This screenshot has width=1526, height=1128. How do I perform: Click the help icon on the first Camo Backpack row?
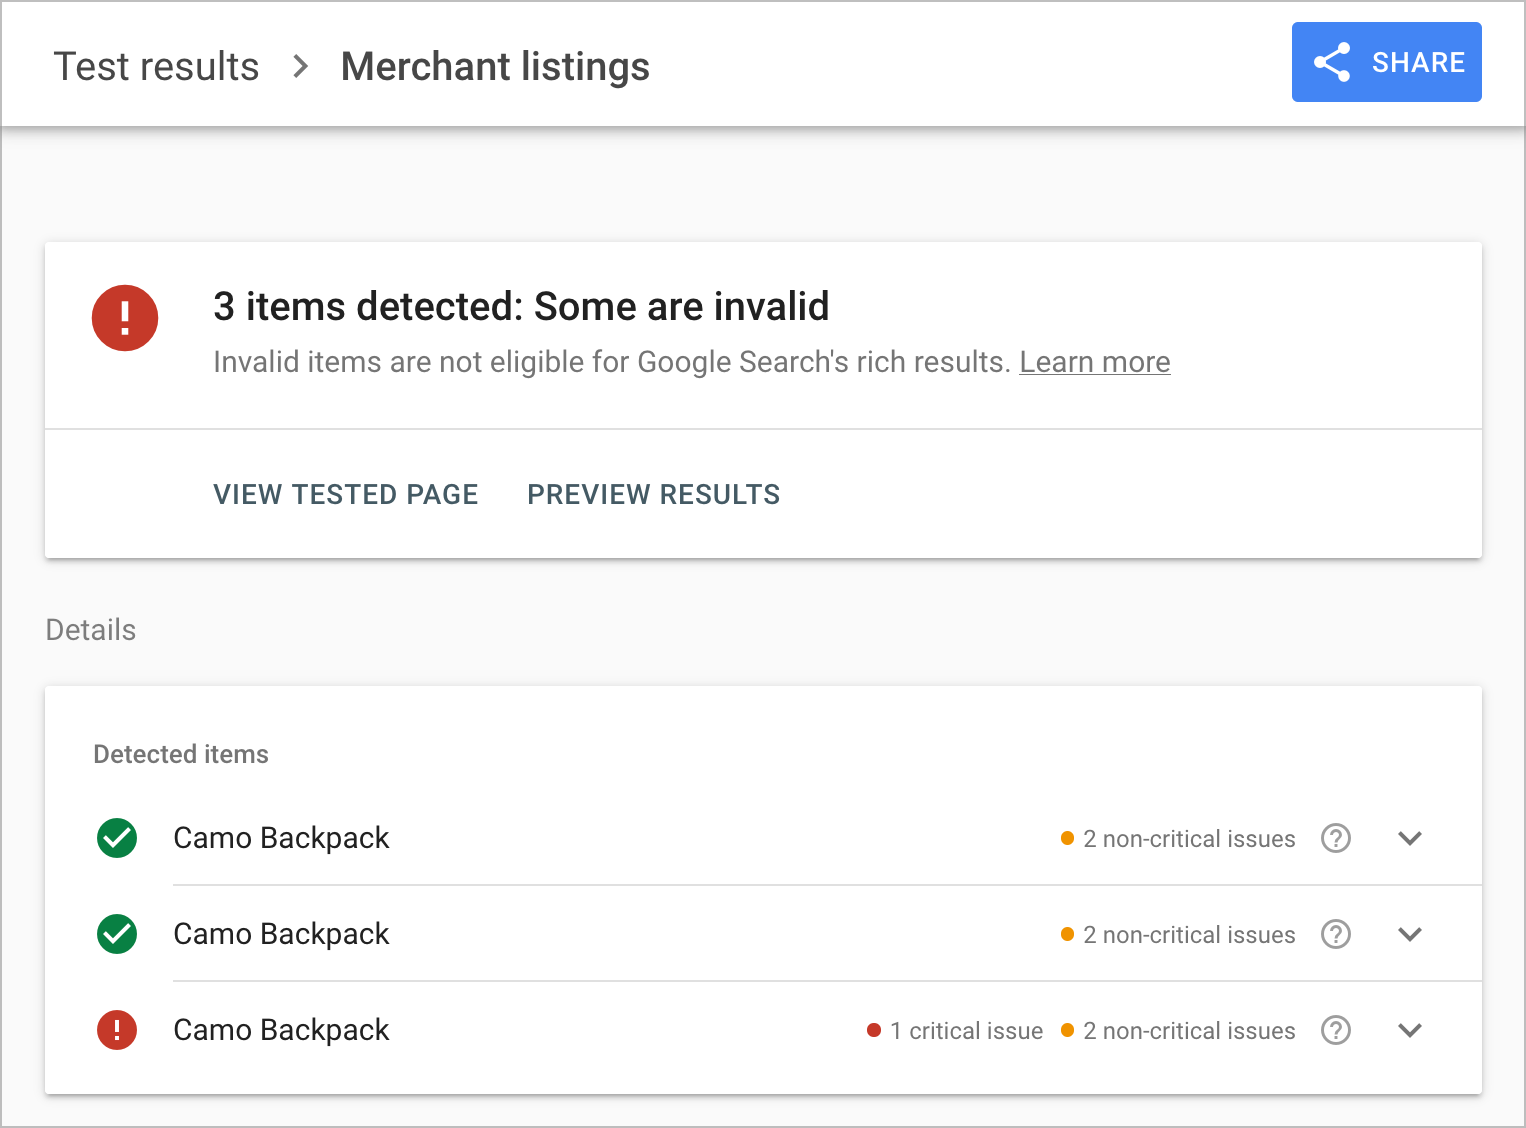click(x=1336, y=838)
